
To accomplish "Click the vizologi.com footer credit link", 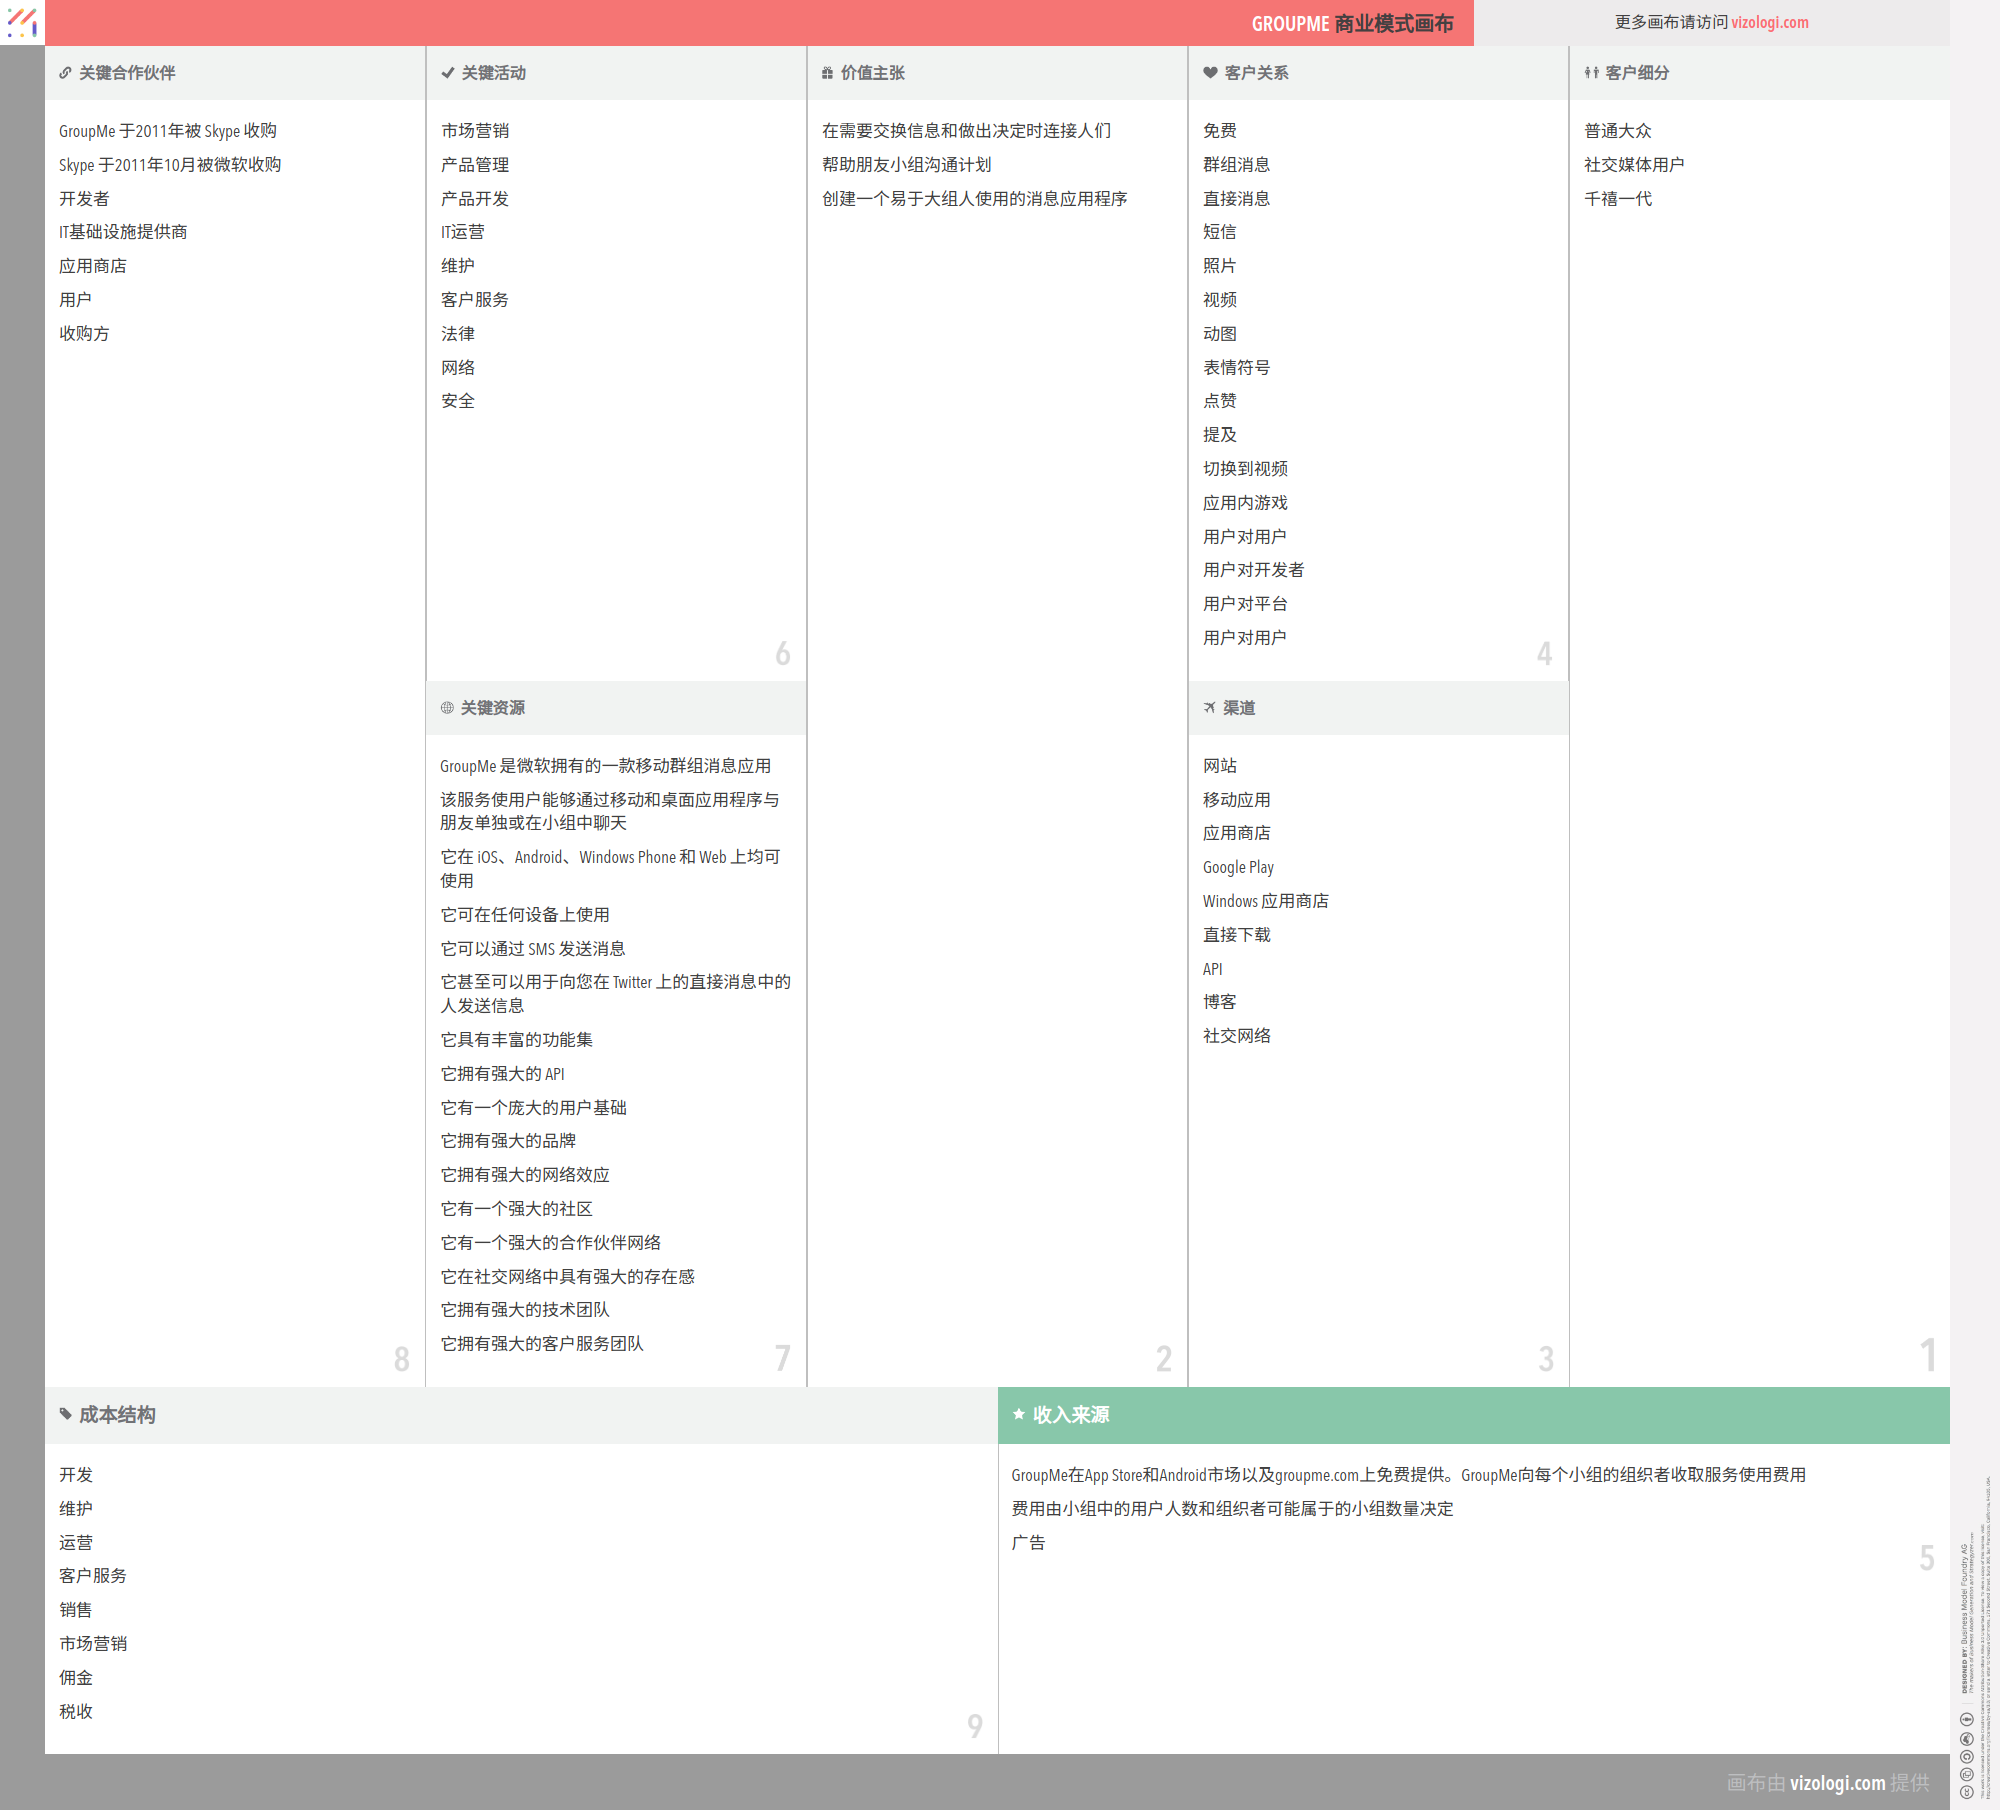I will tap(1837, 1782).
